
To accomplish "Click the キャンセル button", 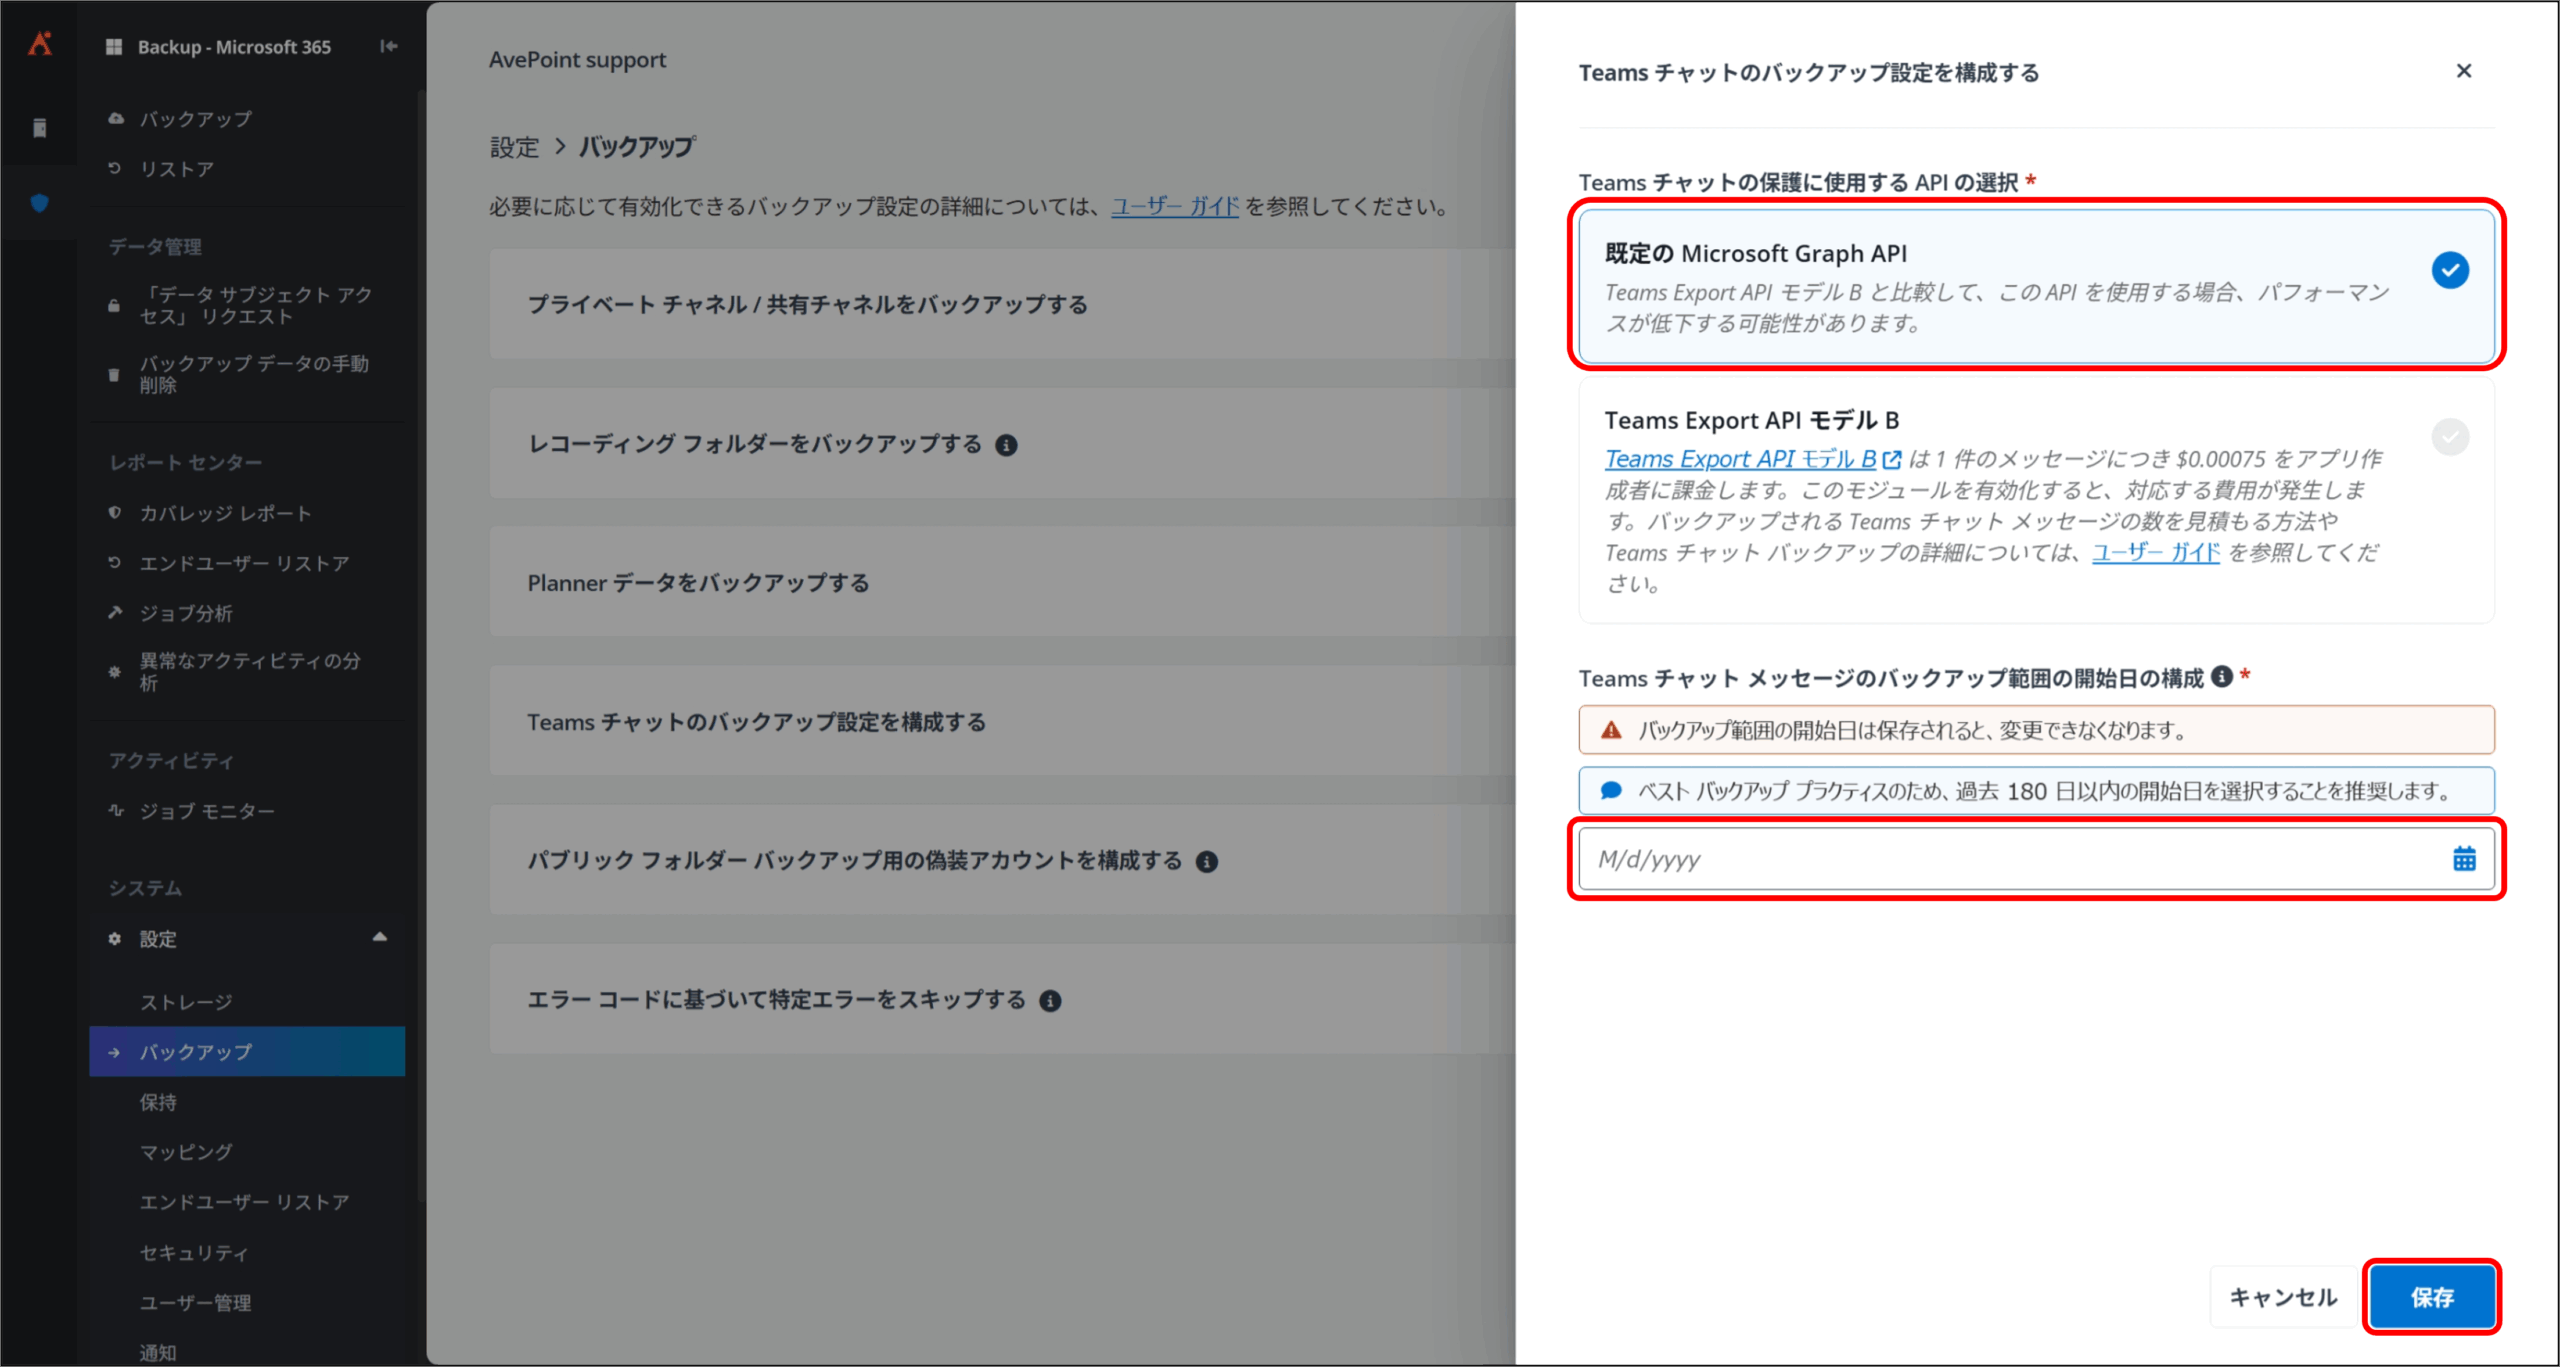I will click(2283, 1297).
